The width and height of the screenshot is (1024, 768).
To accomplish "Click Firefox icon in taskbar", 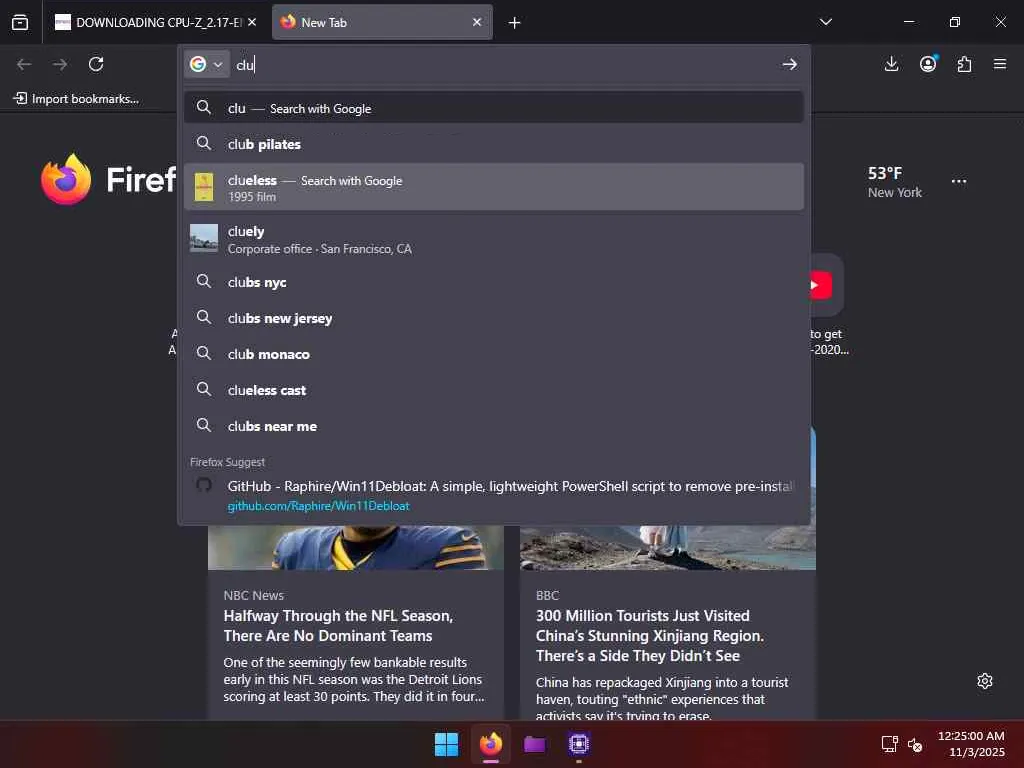I will 491,744.
